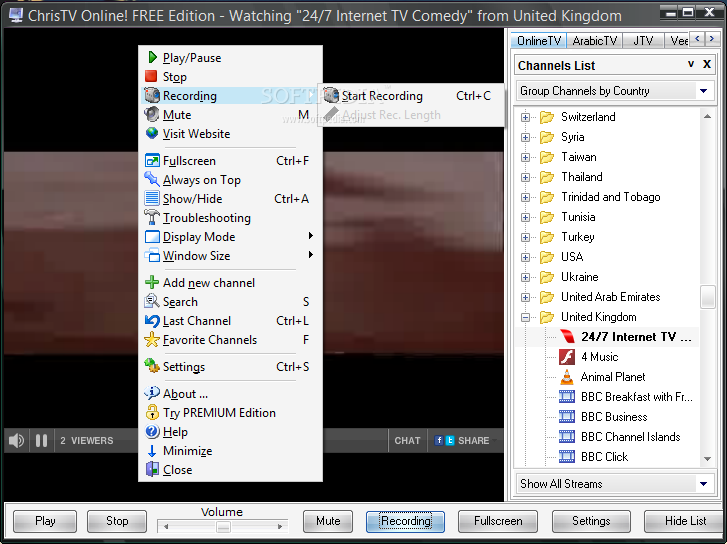The image size is (727, 544).
Task: Click the Close door icon in menu
Action: coord(152,469)
